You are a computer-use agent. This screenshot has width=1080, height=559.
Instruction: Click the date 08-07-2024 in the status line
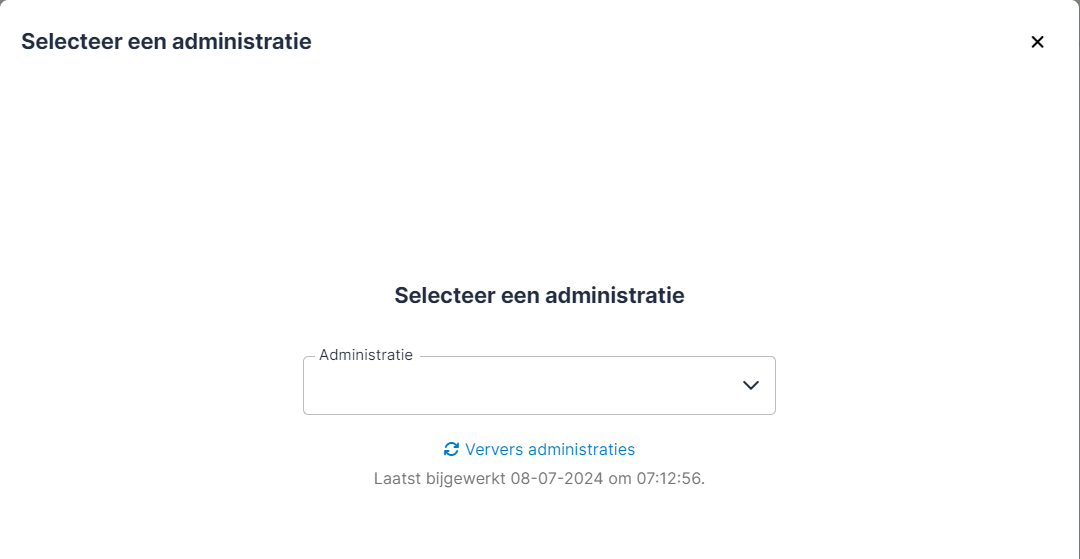pyautogui.click(x=556, y=478)
